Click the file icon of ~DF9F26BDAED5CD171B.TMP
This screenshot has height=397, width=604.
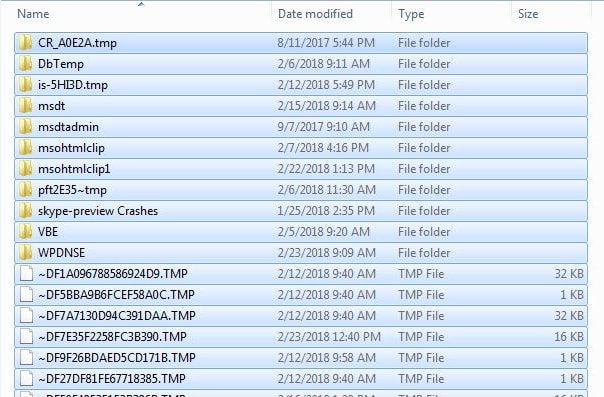[26, 358]
